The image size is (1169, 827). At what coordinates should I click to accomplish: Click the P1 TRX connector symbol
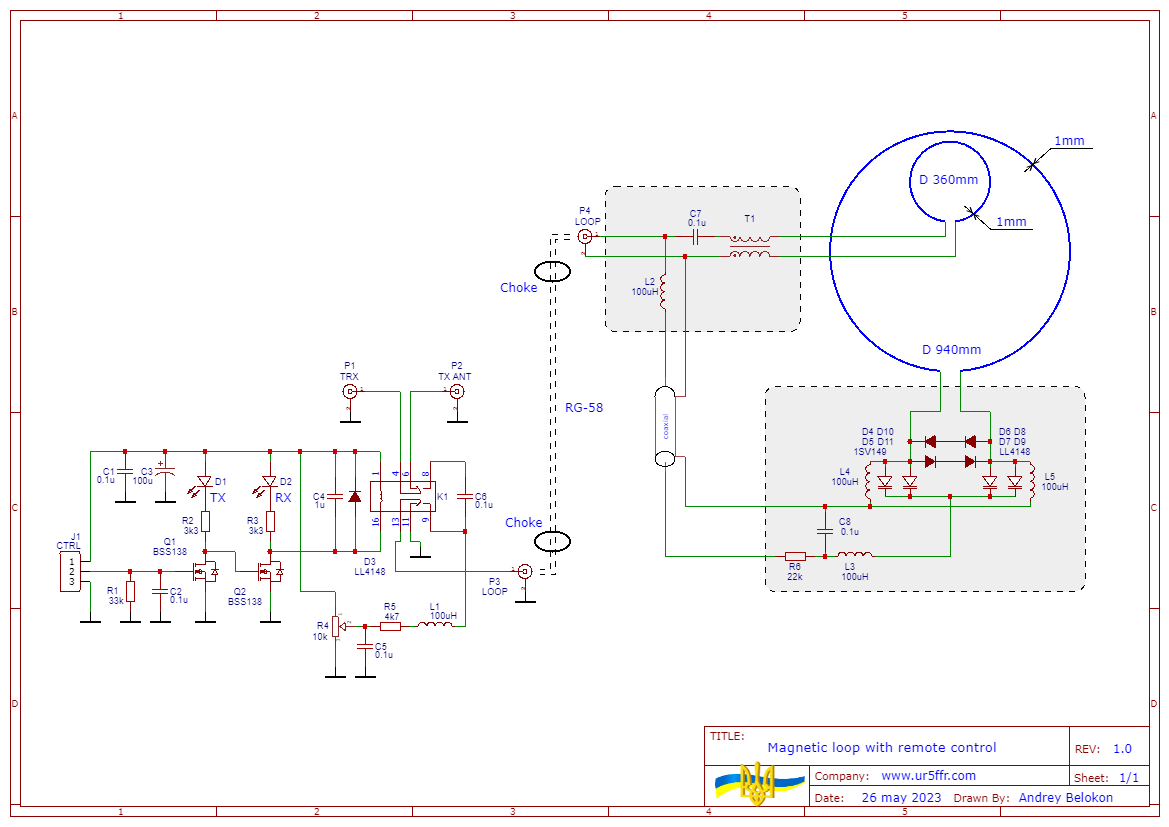(350, 391)
